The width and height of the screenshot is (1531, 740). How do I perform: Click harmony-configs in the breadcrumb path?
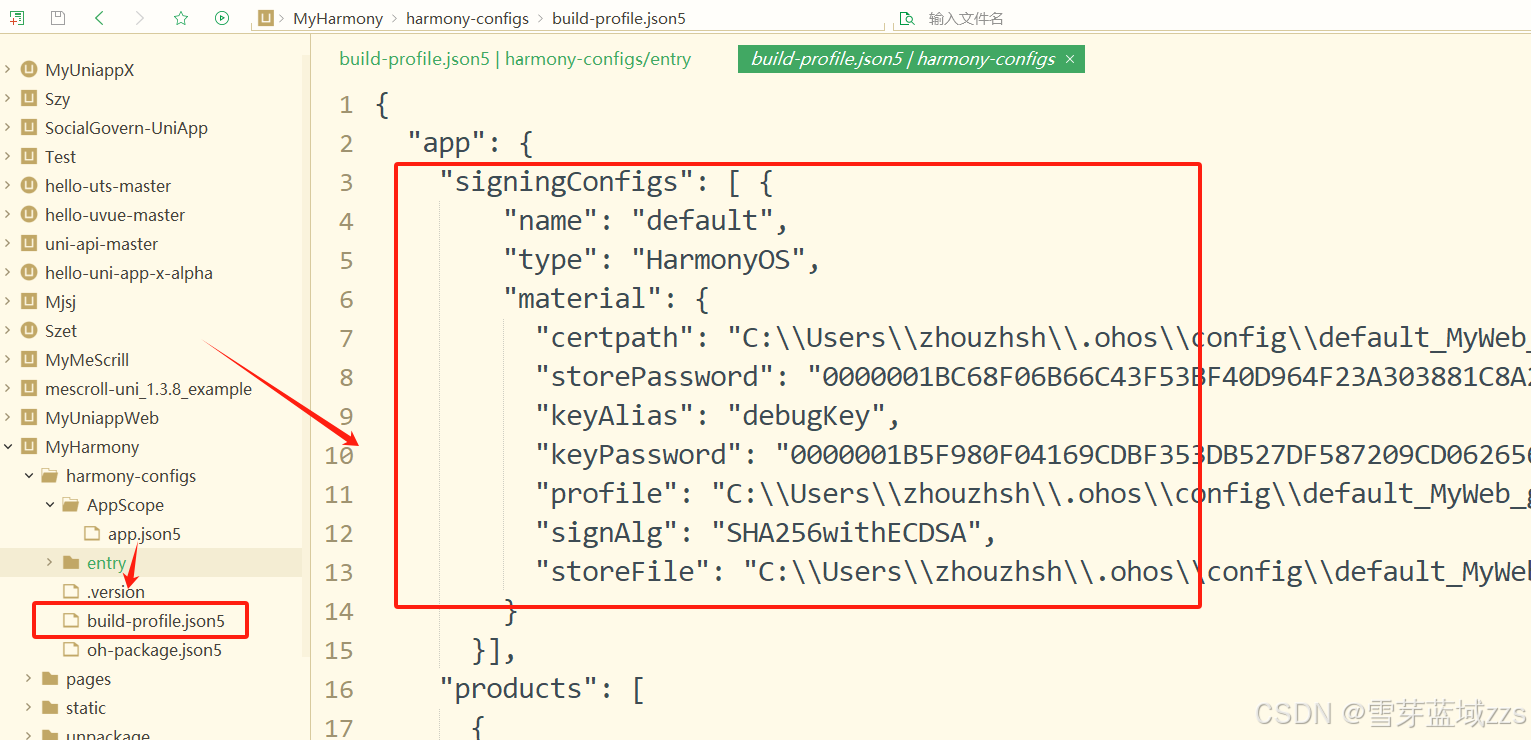[465, 18]
